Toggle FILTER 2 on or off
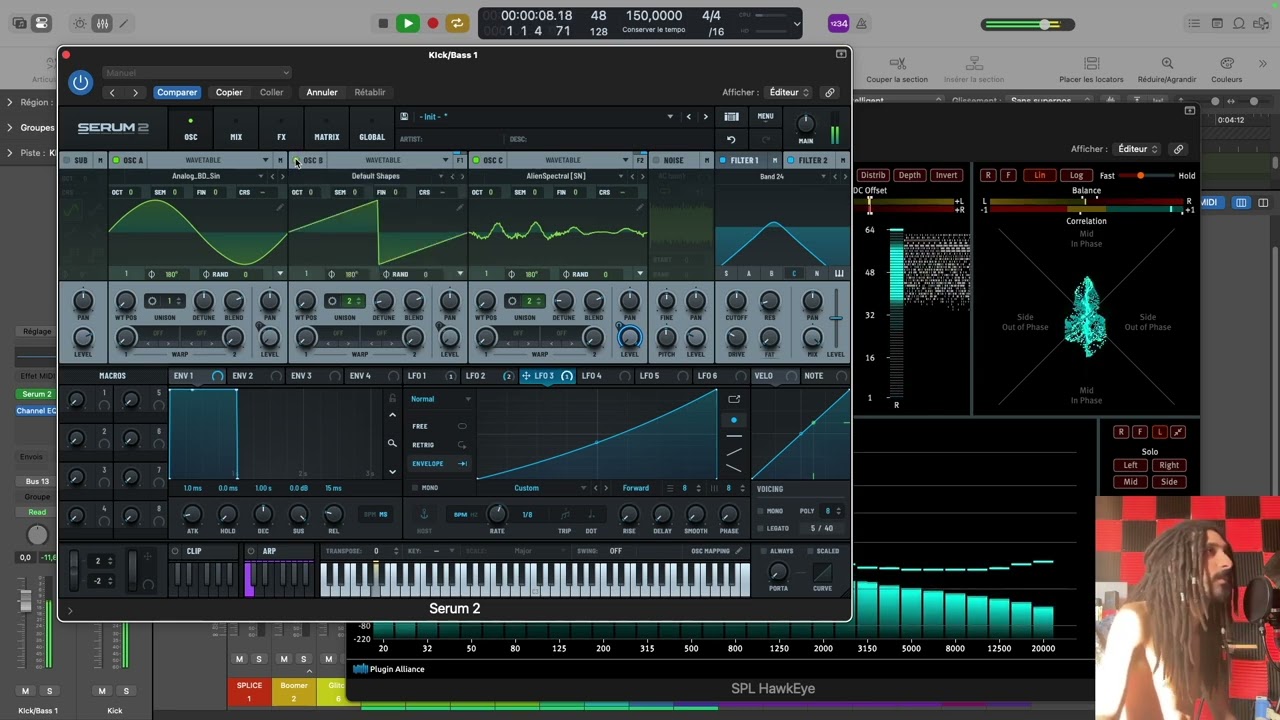Image resolution: width=1280 pixels, height=720 pixels. coord(791,160)
